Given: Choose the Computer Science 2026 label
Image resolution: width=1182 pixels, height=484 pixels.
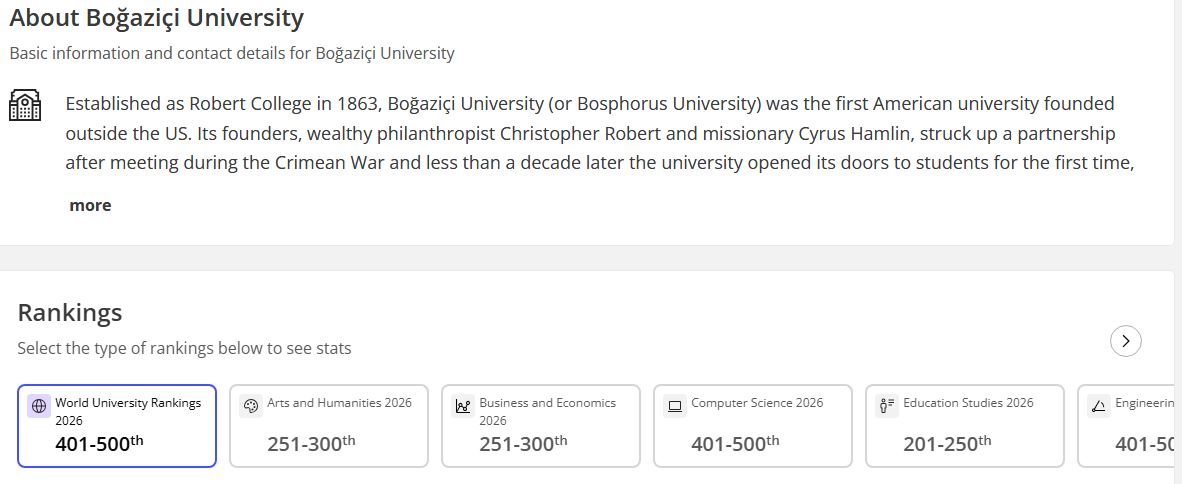Looking at the screenshot, I should point(757,403).
